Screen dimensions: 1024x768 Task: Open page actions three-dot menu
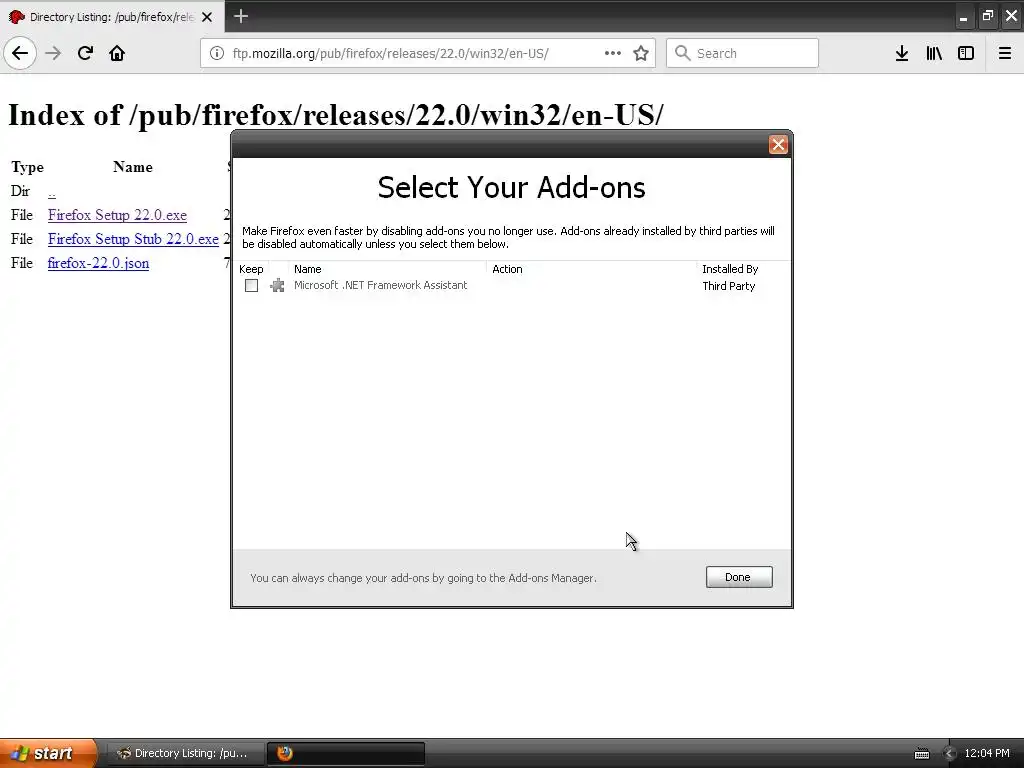point(612,53)
